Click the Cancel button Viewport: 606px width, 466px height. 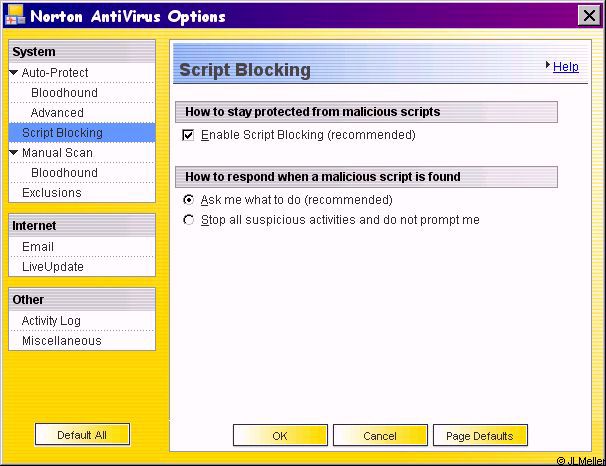click(380, 435)
